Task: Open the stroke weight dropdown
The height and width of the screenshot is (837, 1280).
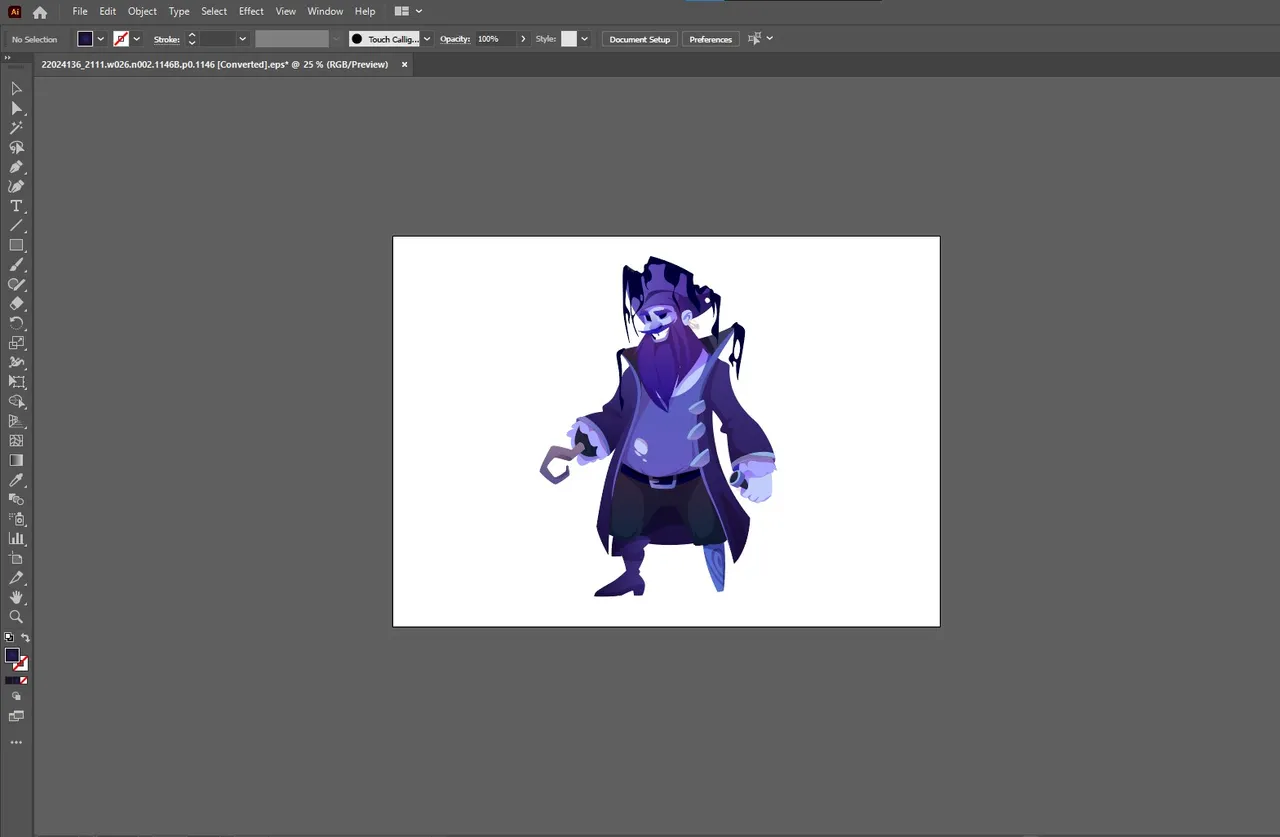Action: (x=242, y=39)
